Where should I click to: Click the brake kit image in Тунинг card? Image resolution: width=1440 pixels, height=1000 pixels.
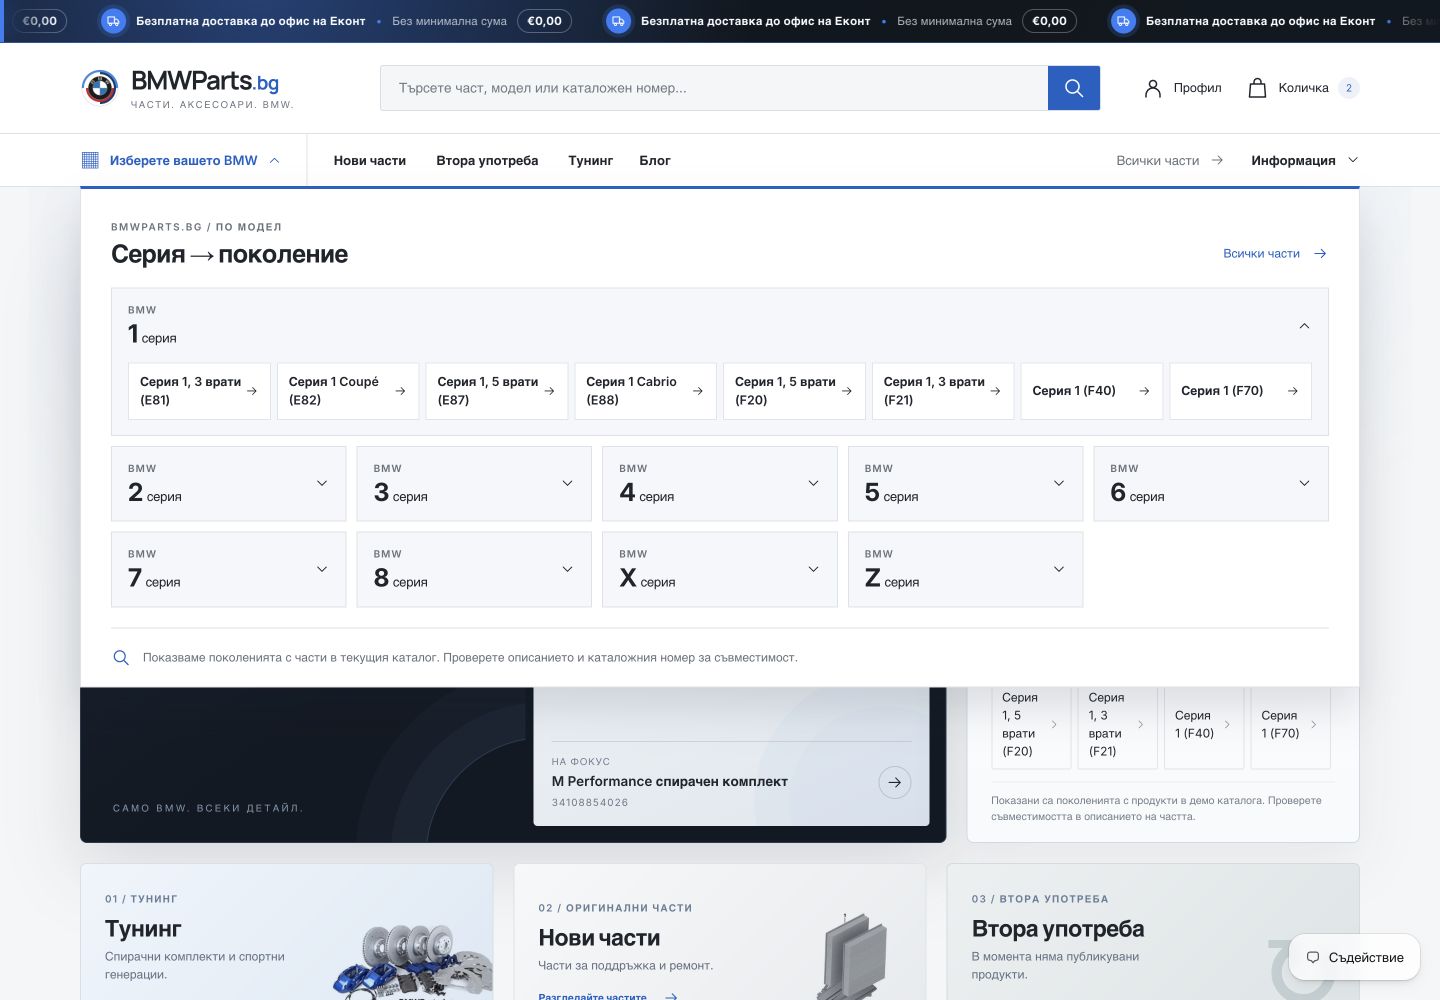415,962
